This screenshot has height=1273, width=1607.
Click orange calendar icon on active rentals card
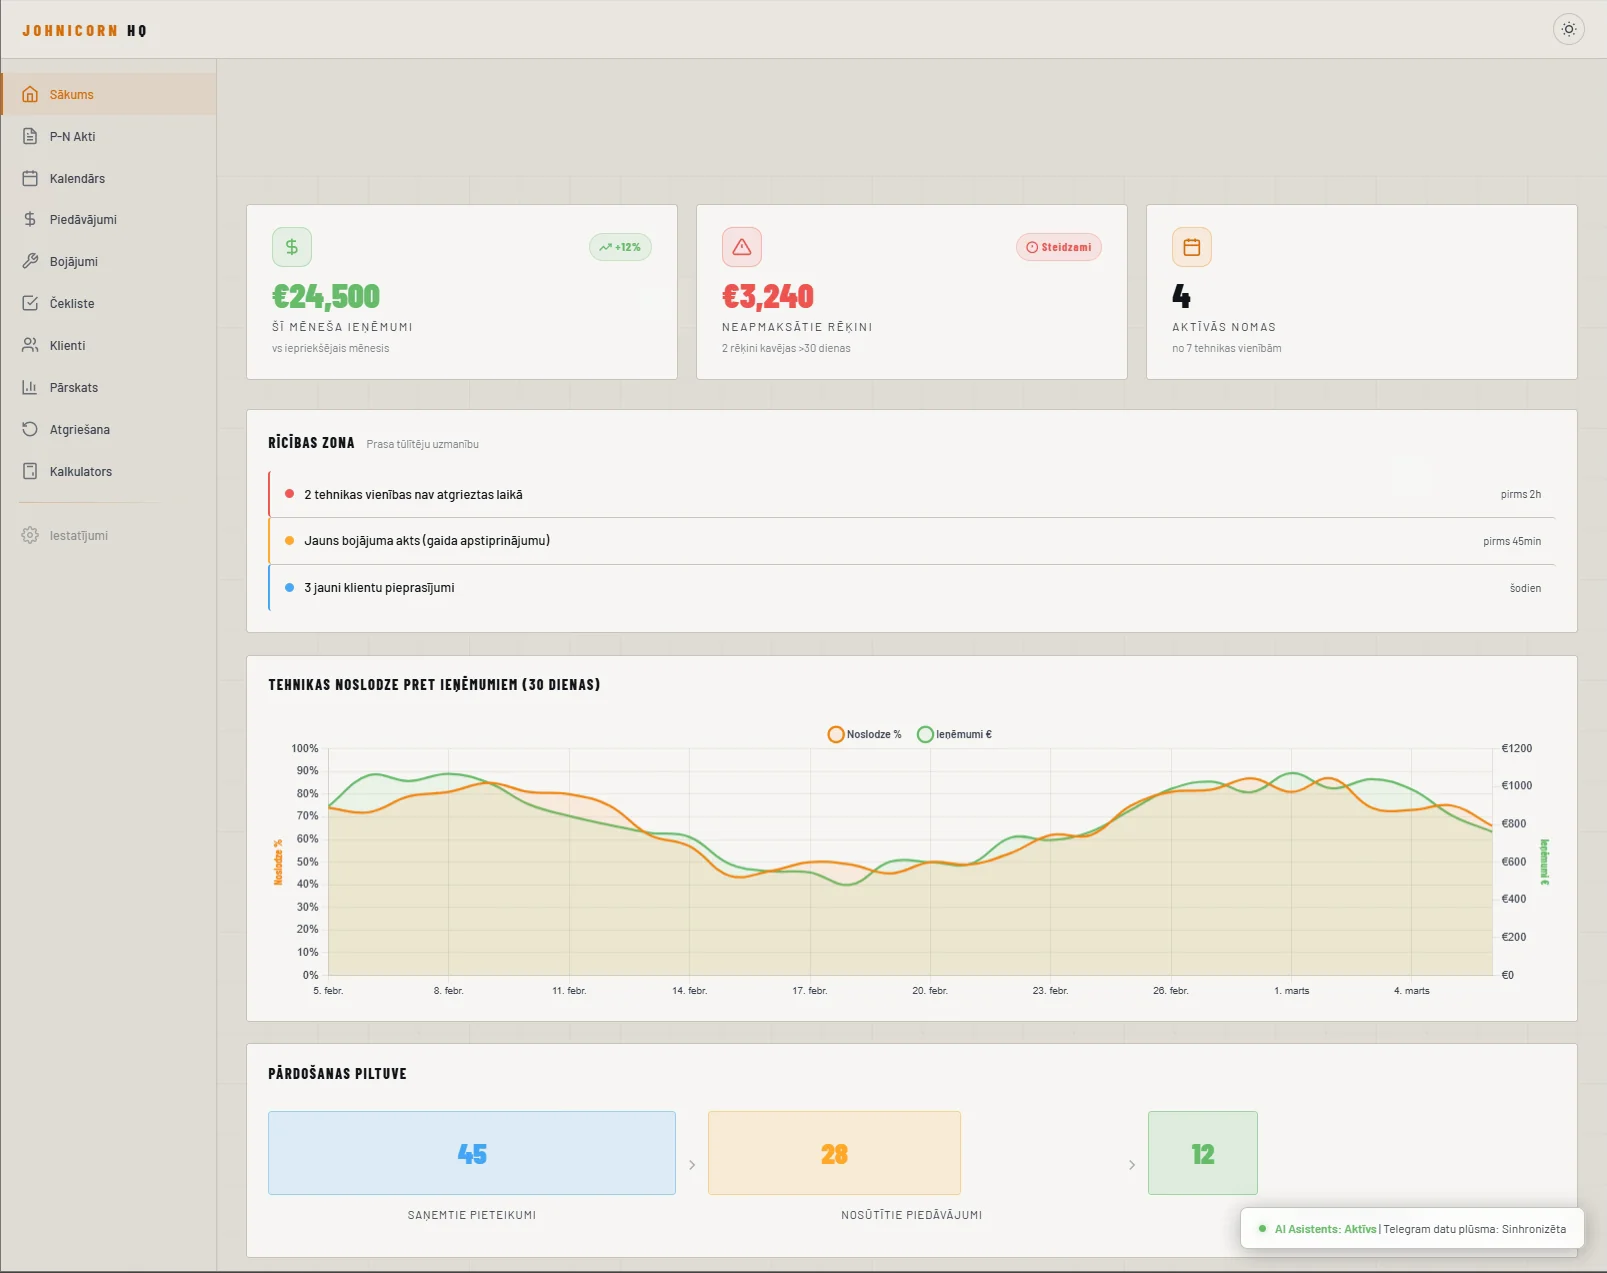(1192, 247)
